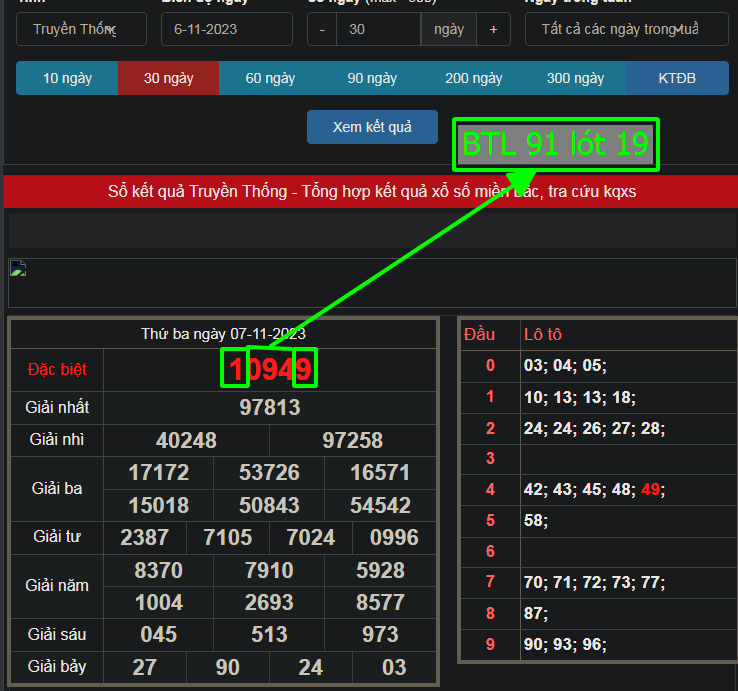Click the Đặc biệt prize number 10949
738x691 pixels.
(270, 370)
